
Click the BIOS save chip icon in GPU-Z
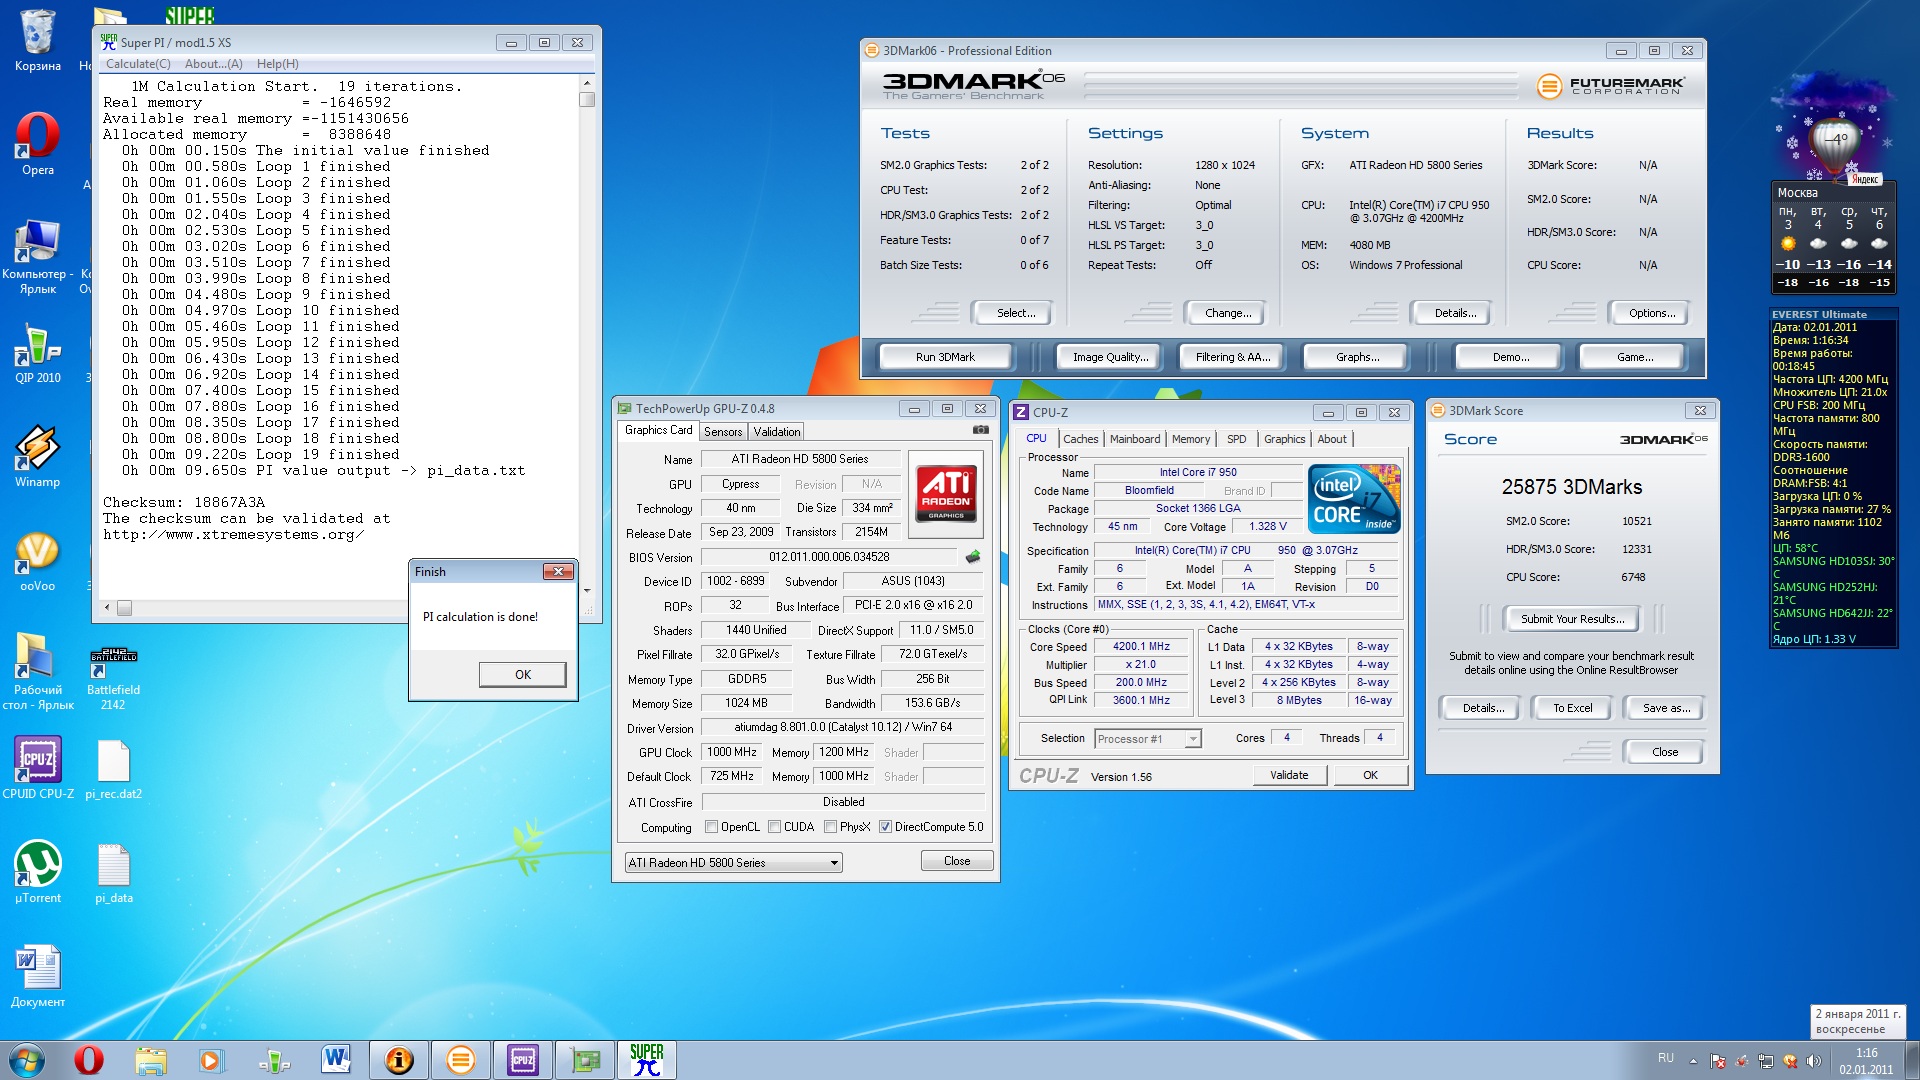973,557
